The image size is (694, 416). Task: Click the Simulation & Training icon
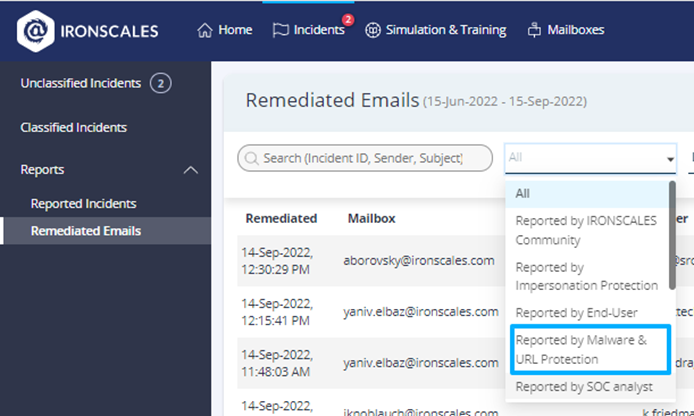coord(373,30)
